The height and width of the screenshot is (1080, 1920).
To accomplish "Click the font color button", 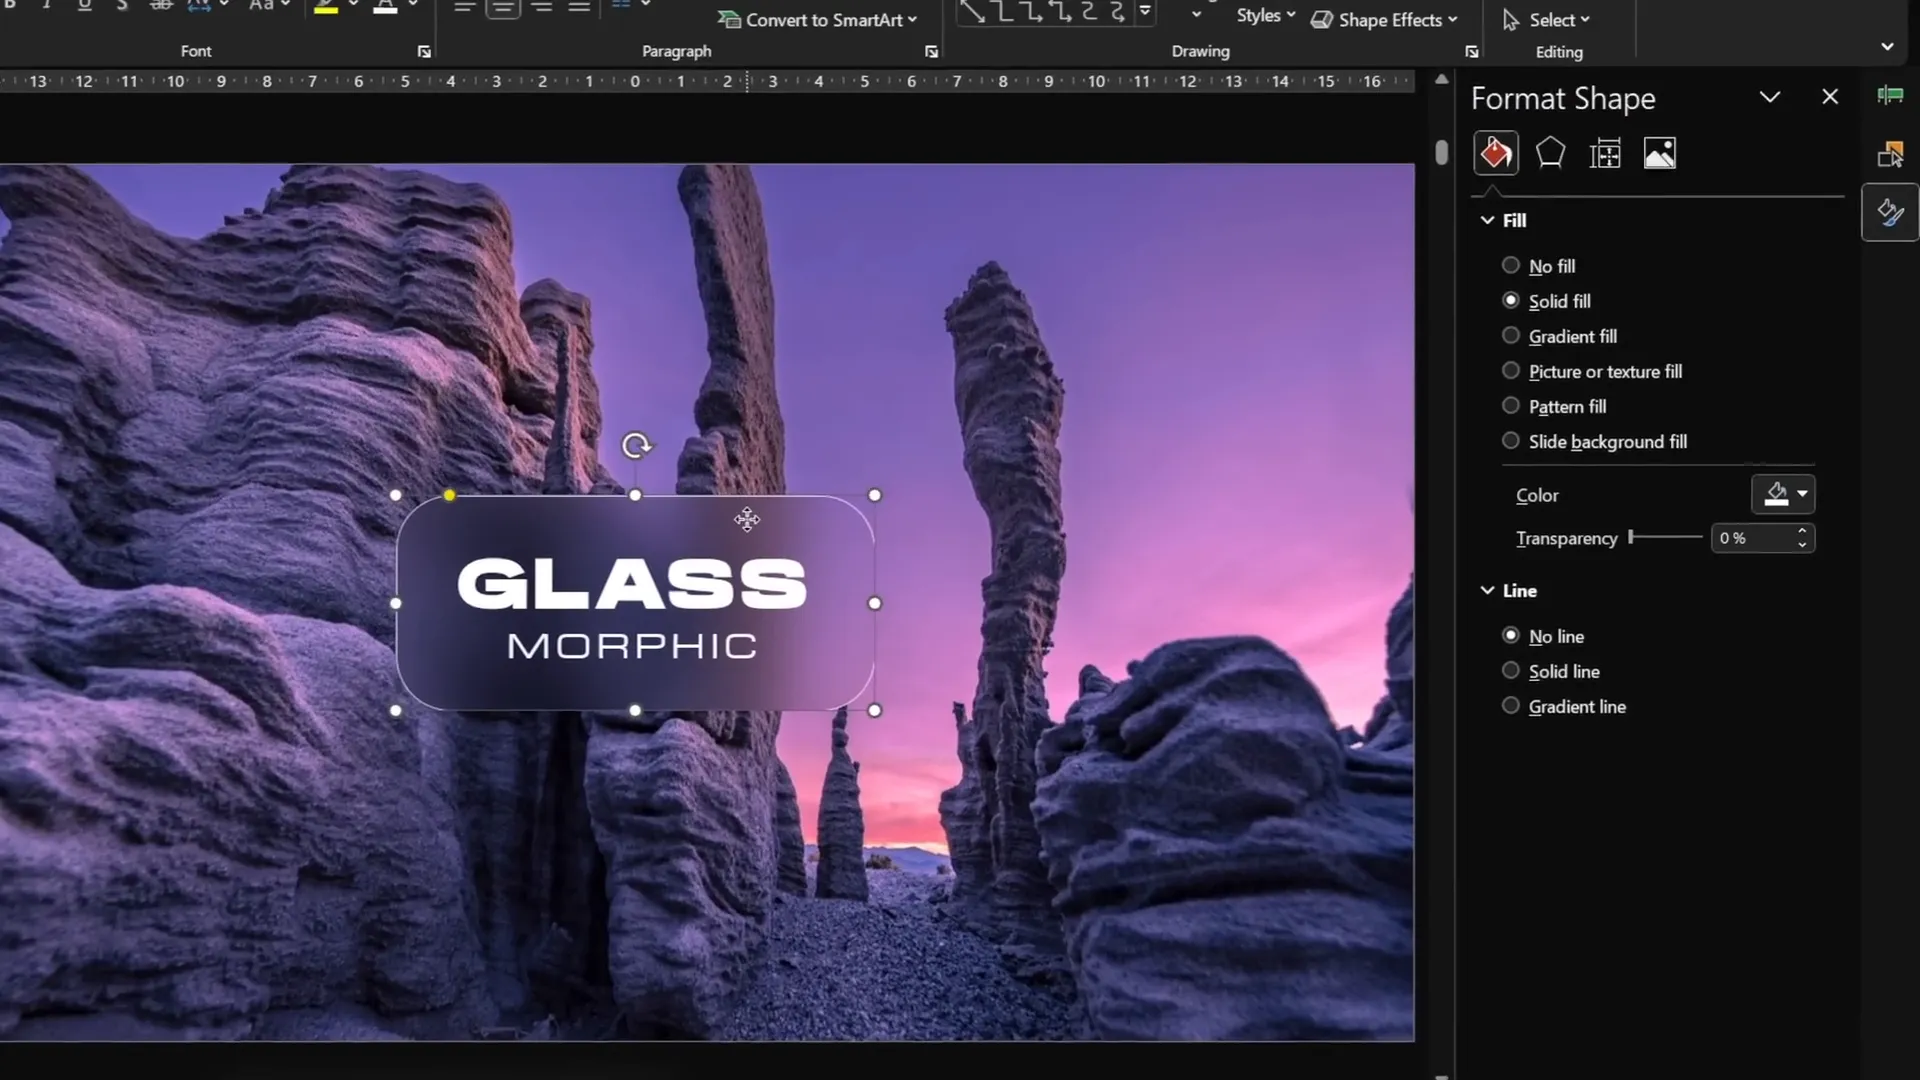I will [x=385, y=8].
